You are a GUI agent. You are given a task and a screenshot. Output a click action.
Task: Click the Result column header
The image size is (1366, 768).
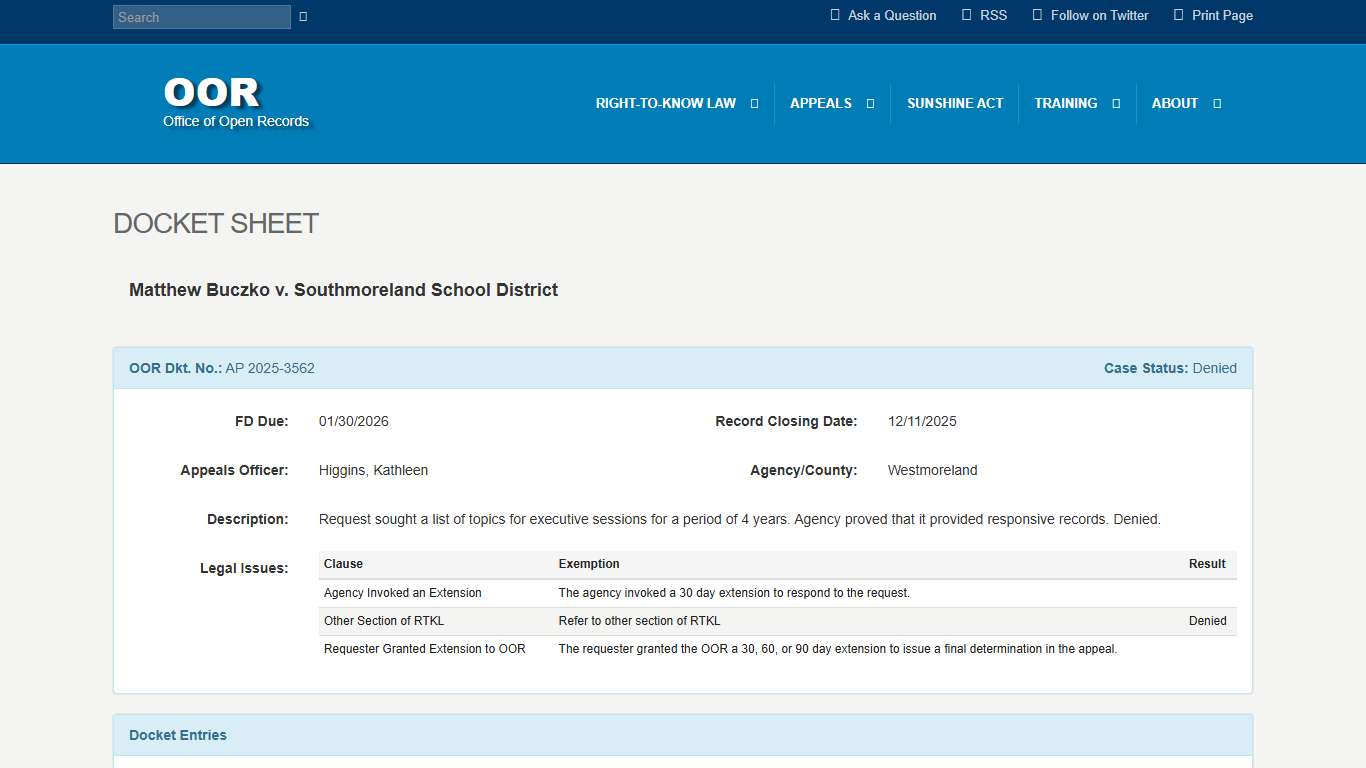click(1207, 564)
